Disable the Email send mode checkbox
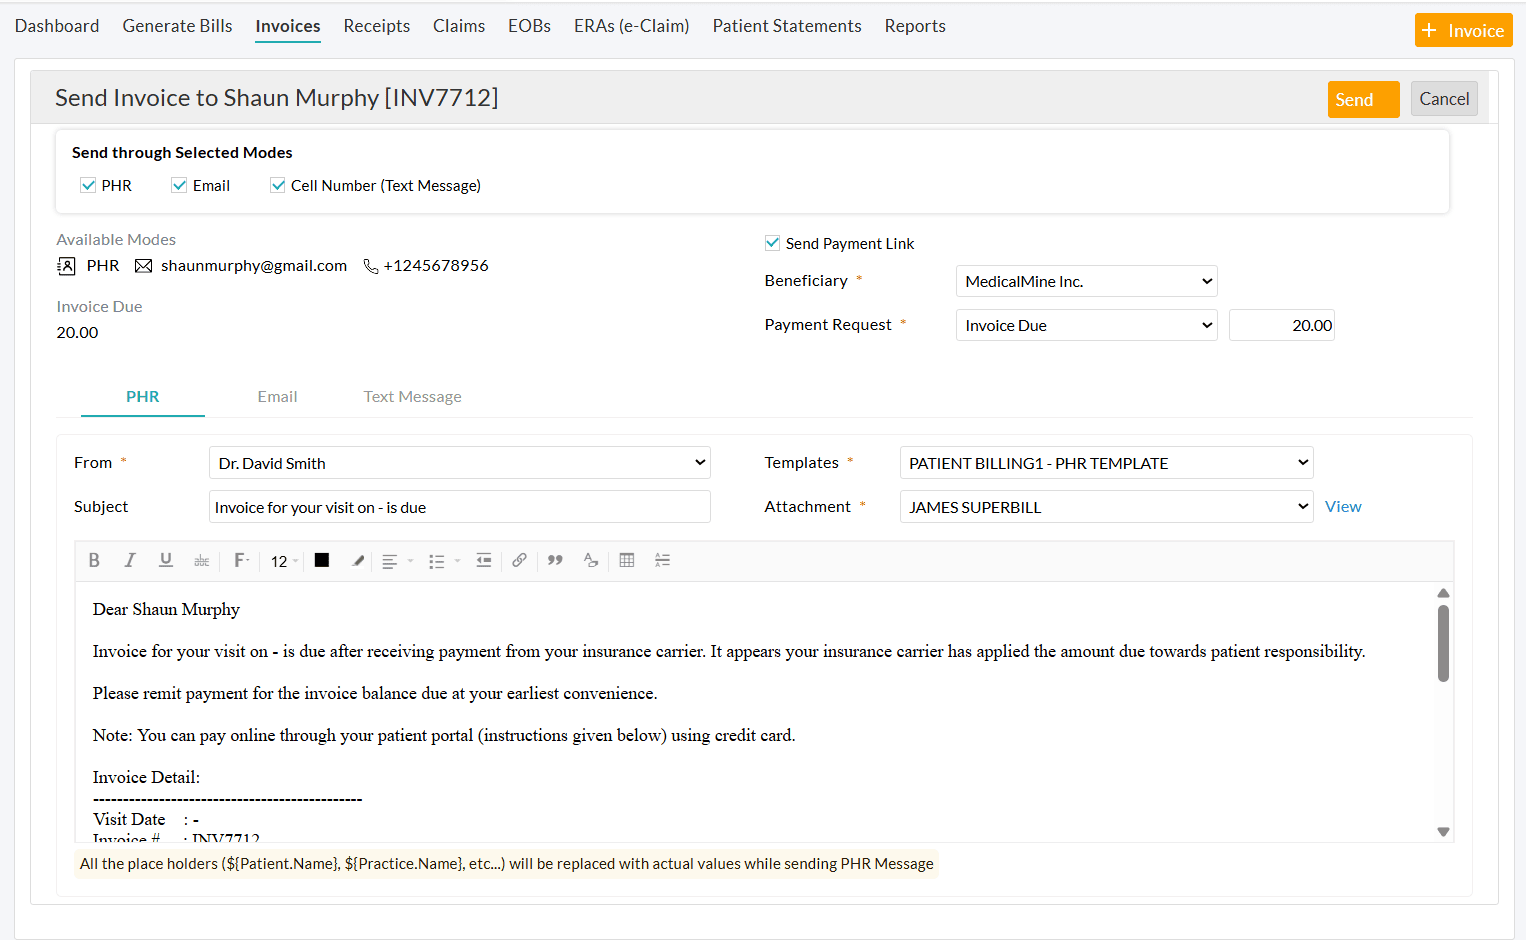 click(178, 185)
